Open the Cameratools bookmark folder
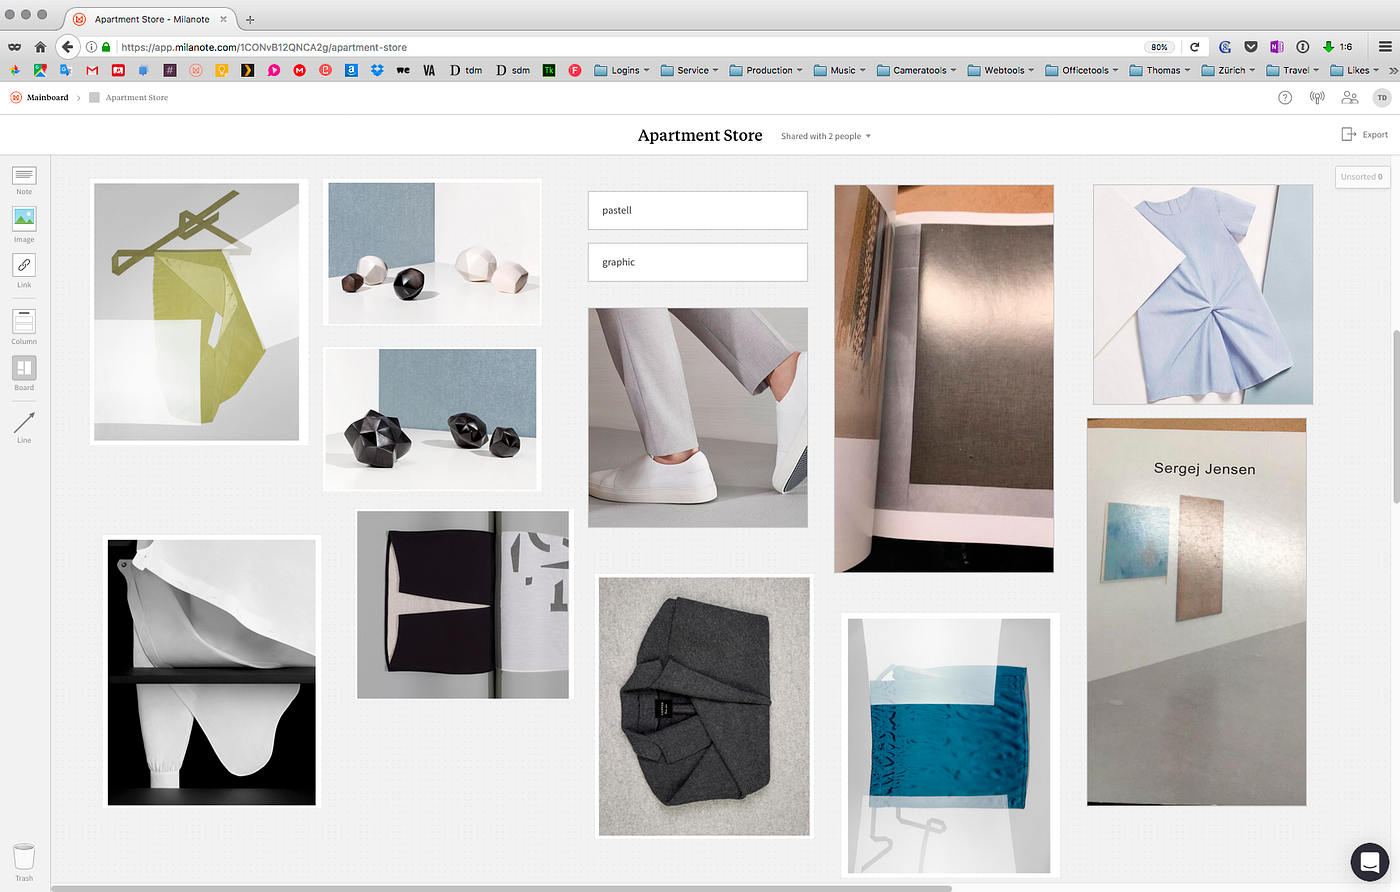The height and width of the screenshot is (892, 1400). click(916, 70)
